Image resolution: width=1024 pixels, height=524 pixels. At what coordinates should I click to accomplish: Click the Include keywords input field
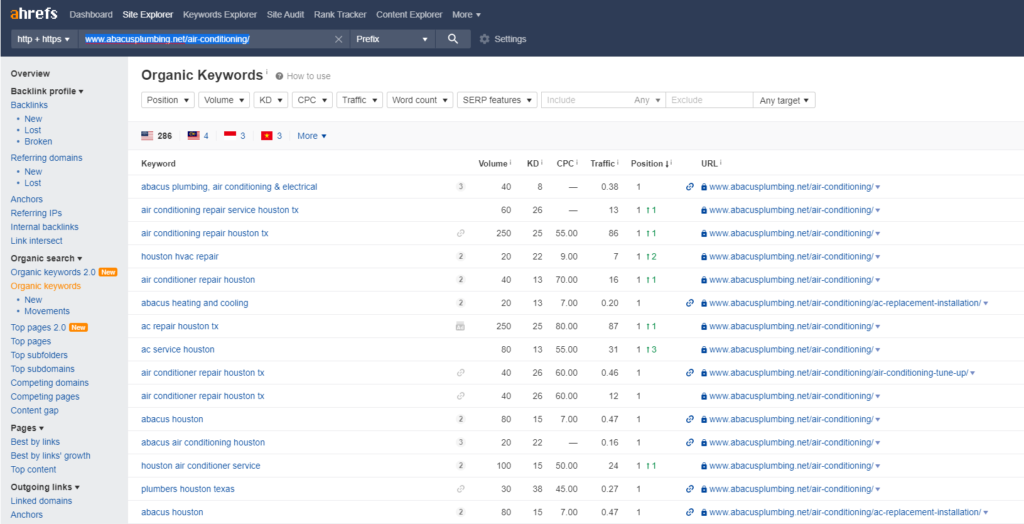pos(586,100)
